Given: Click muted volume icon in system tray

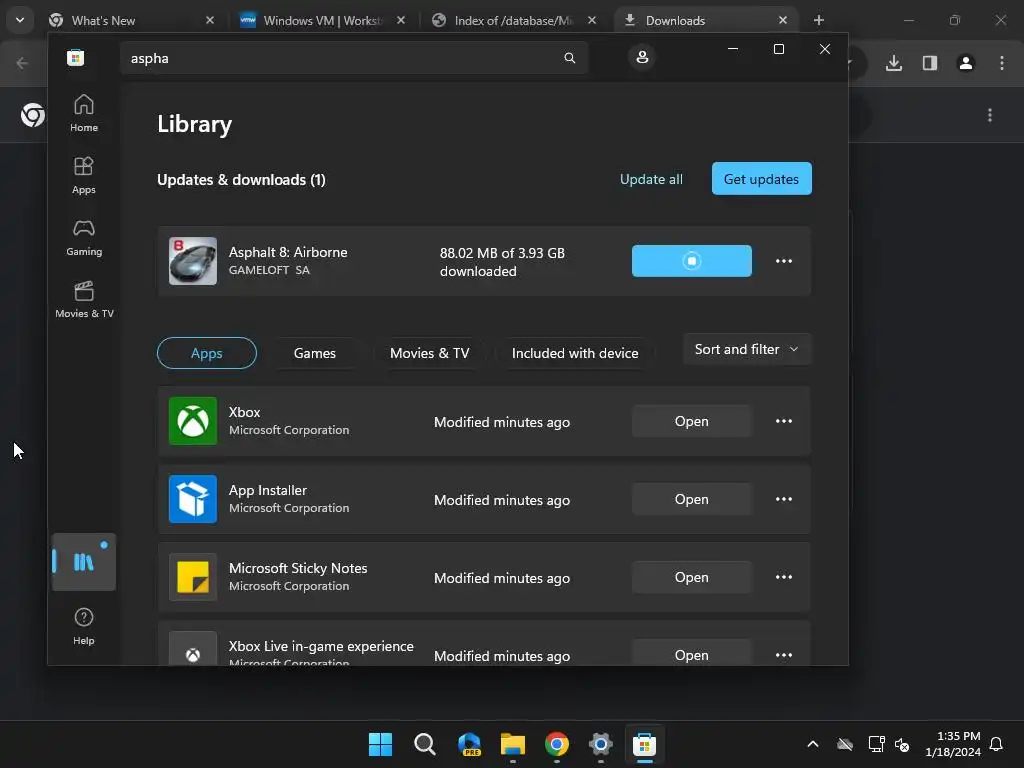Looking at the screenshot, I should coord(902,744).
